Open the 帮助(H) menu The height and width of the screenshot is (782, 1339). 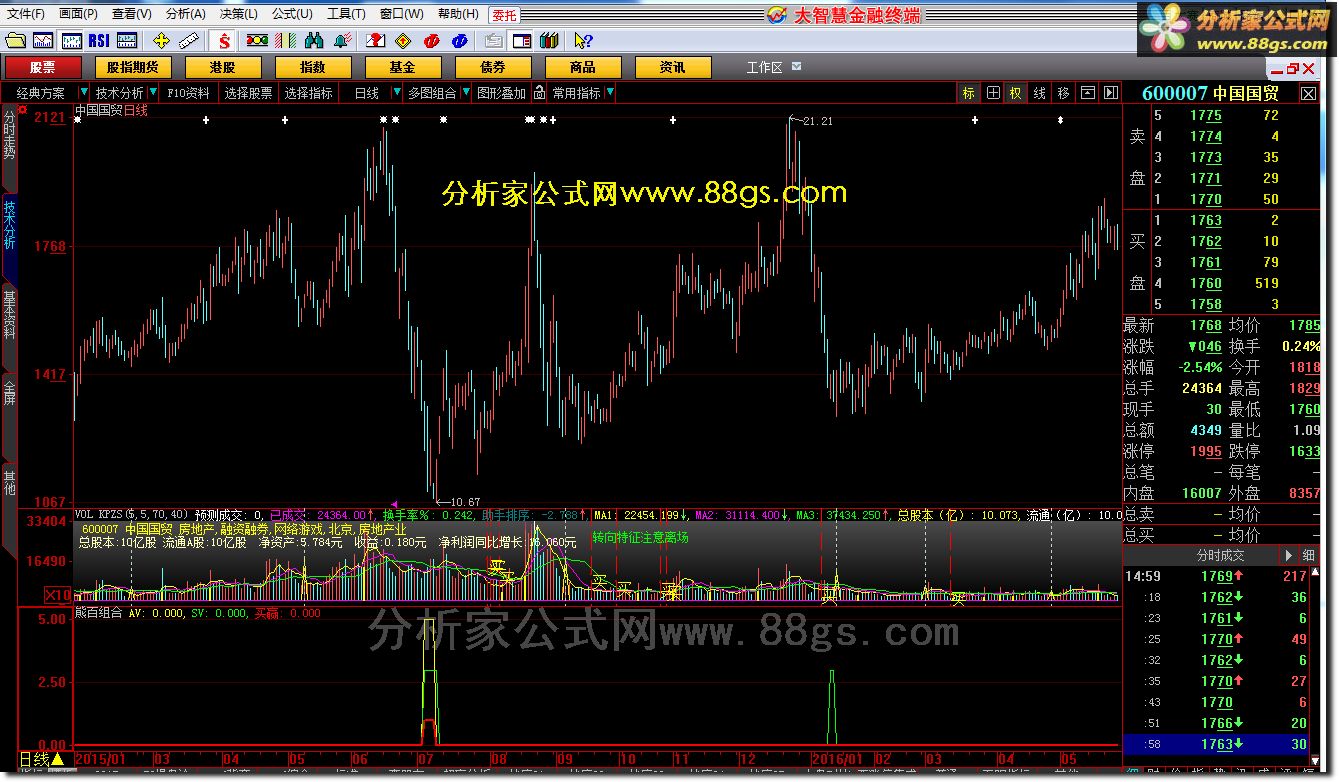click(x=458, y=14)
